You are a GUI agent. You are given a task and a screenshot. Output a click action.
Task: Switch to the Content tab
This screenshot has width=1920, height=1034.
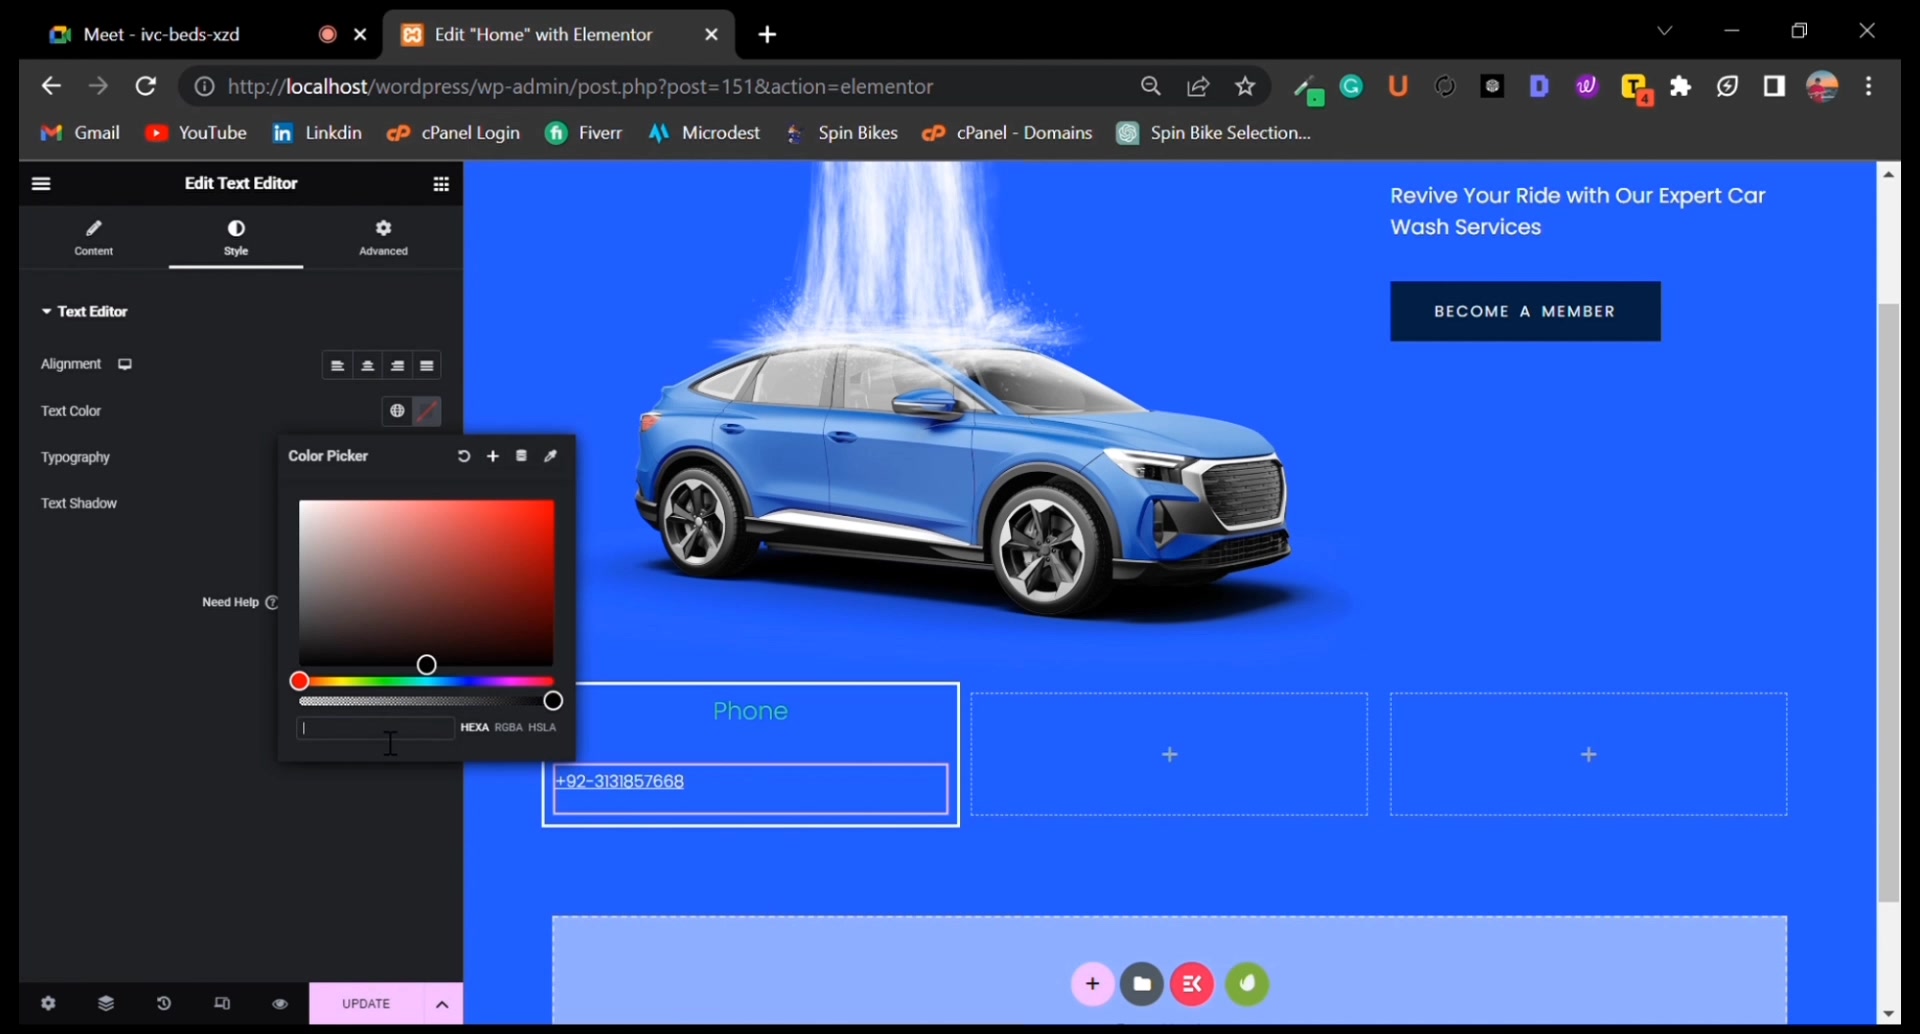pos(94,238)
